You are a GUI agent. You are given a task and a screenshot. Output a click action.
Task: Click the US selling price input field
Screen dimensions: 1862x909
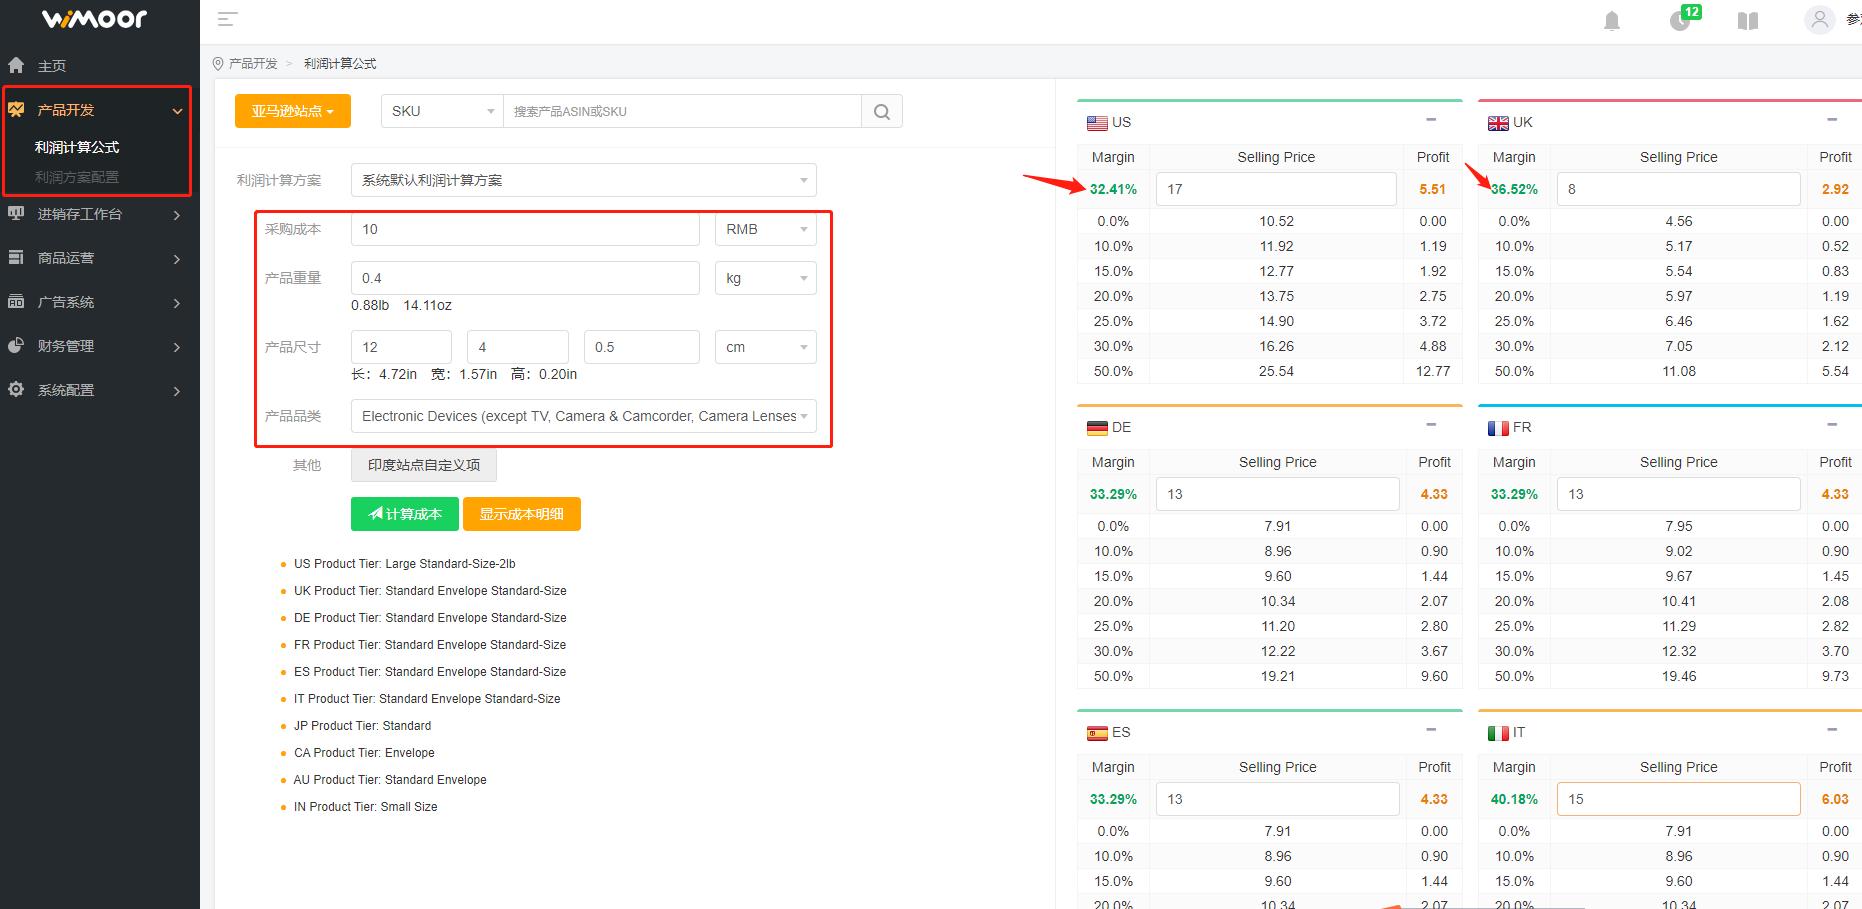click(x=1275, y=189)
